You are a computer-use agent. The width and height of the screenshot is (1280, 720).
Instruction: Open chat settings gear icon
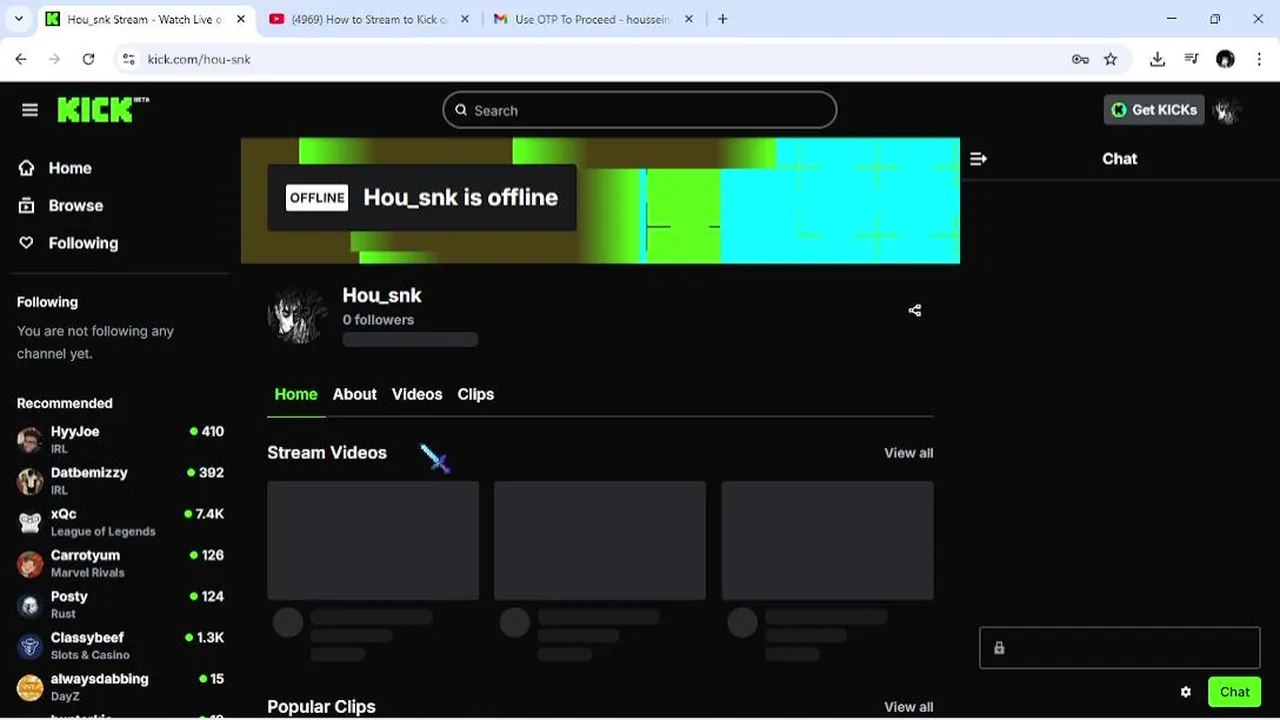[1186, 692]
